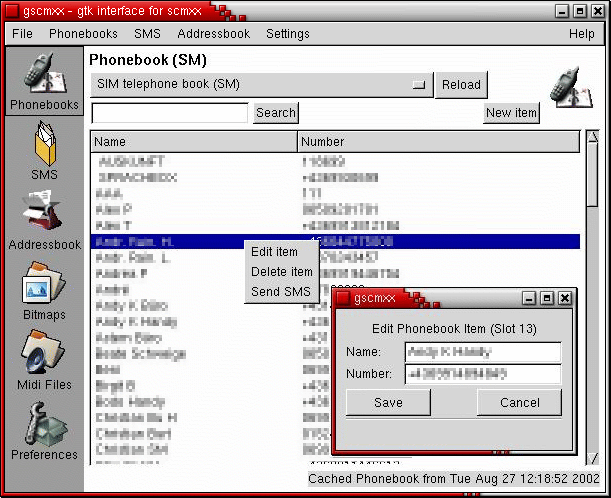Close the main gscmxx window
Image resolution: width=611 pixels, height=498 pixels.
pos(598,11)
